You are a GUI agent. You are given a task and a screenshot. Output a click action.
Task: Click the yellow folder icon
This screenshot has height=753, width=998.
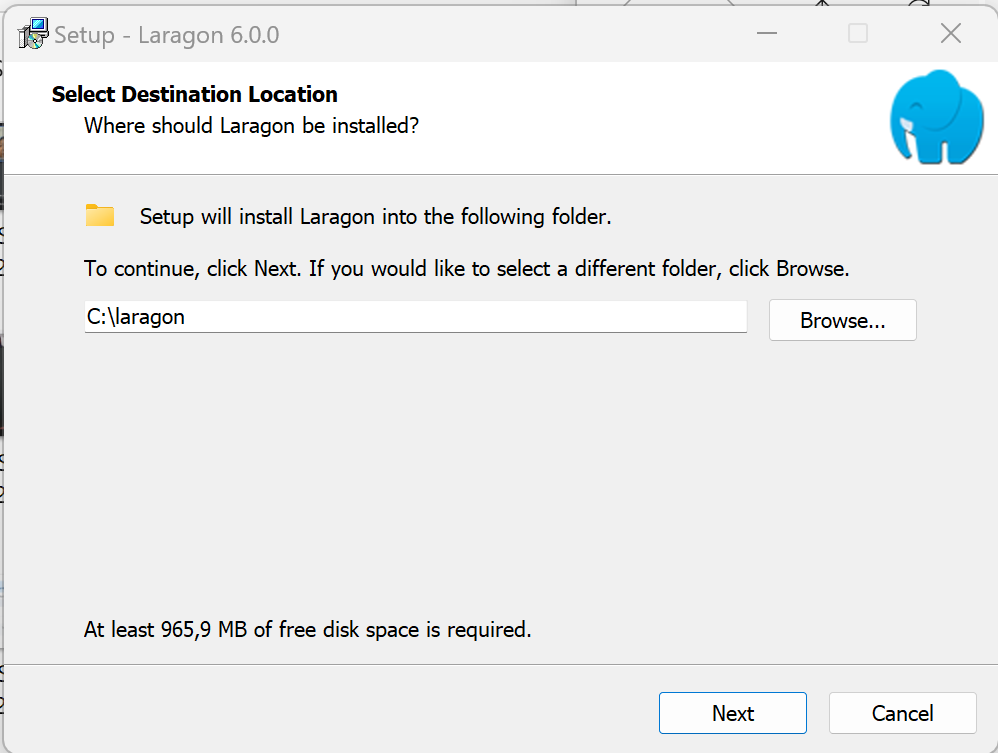(x=100, y=215)
